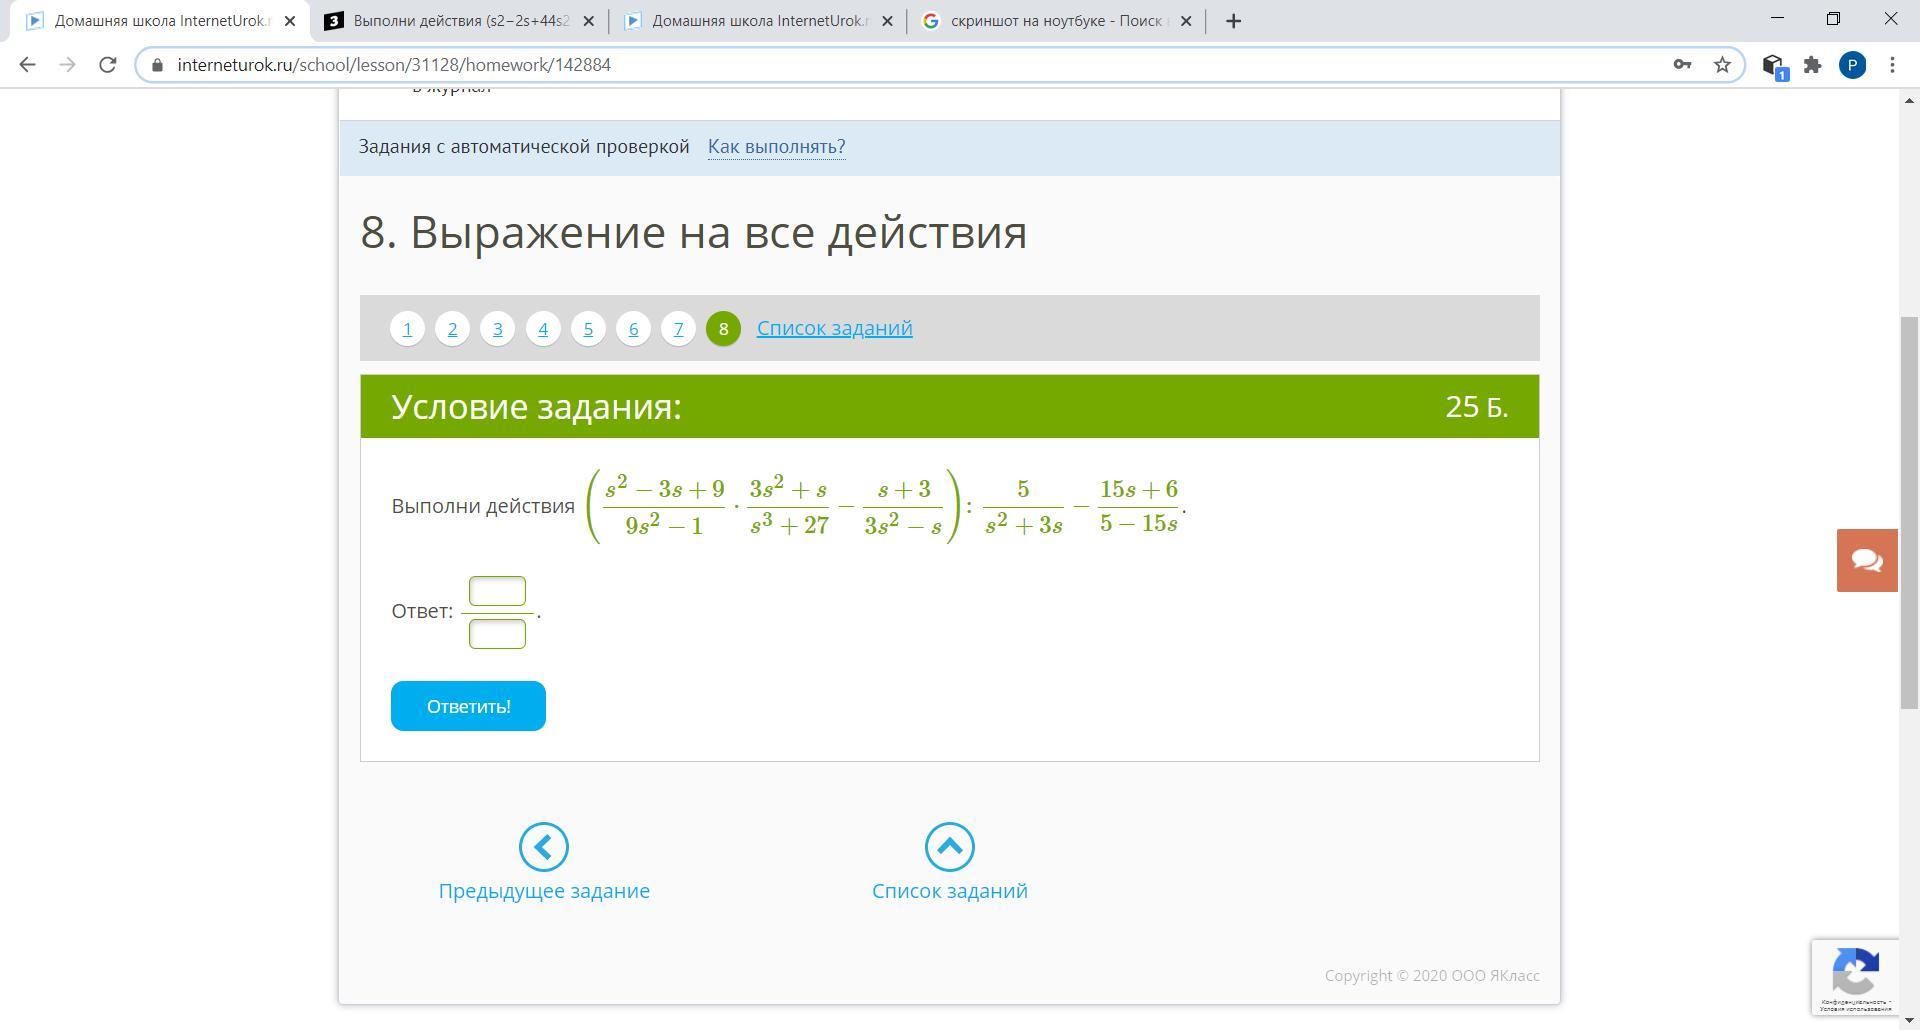Open Предыдущее задание link
The width and height of the screenshot is (1920, 1030).
tap(544, 891)
